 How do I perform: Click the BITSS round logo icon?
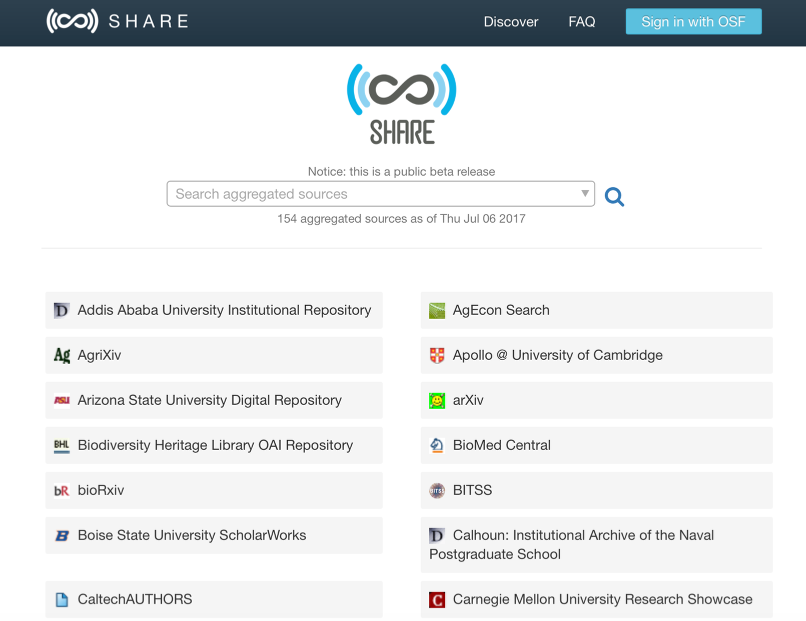437,490
